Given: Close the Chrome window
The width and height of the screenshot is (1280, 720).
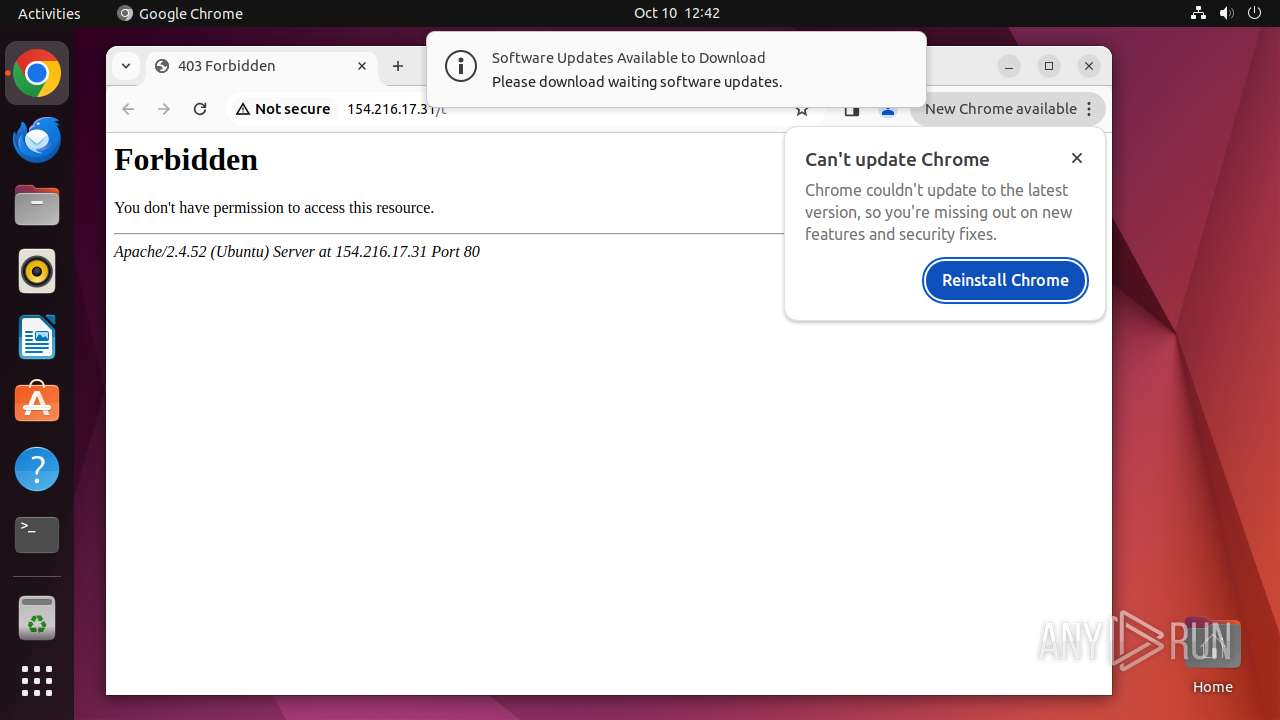Looking at the screenshot, I should (1089, 66).
